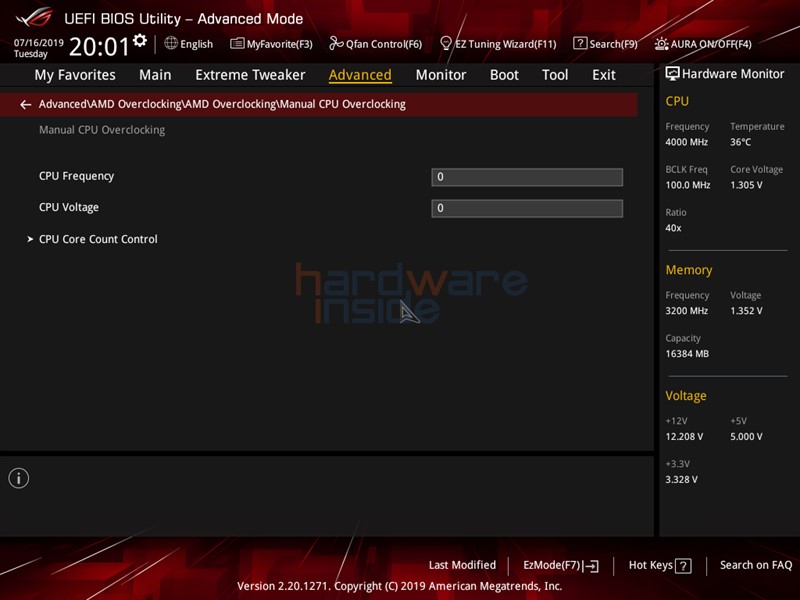800x600 pixels.
Task: Click the 3200 MHz memory frequency value
Action: point(686,311)
